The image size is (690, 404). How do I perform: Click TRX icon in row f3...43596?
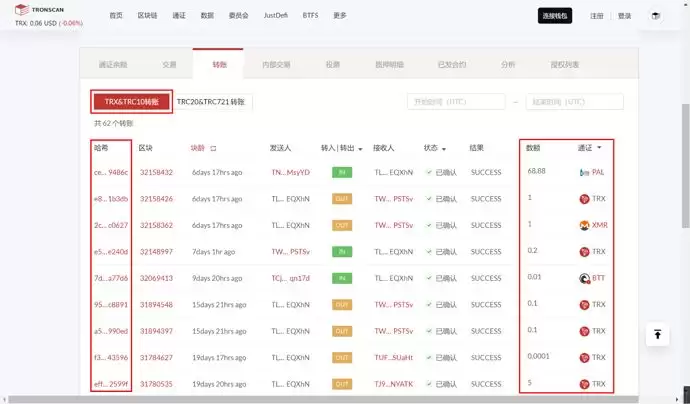point(584,357)
